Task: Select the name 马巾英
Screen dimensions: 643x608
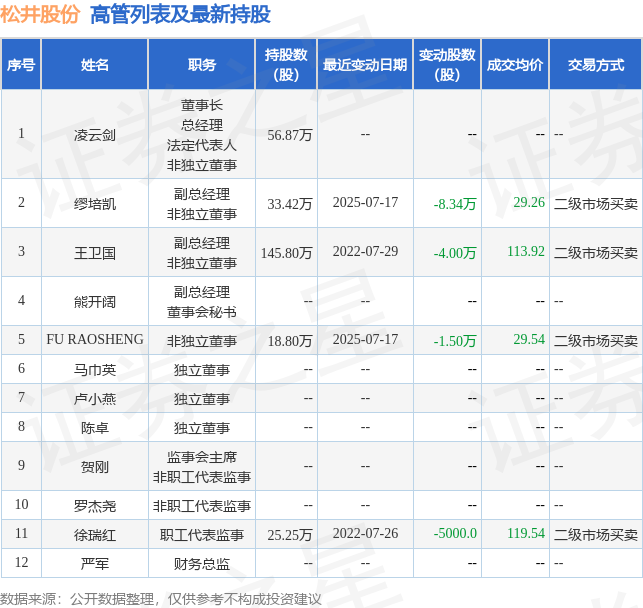Action: [x=95, y=370]
